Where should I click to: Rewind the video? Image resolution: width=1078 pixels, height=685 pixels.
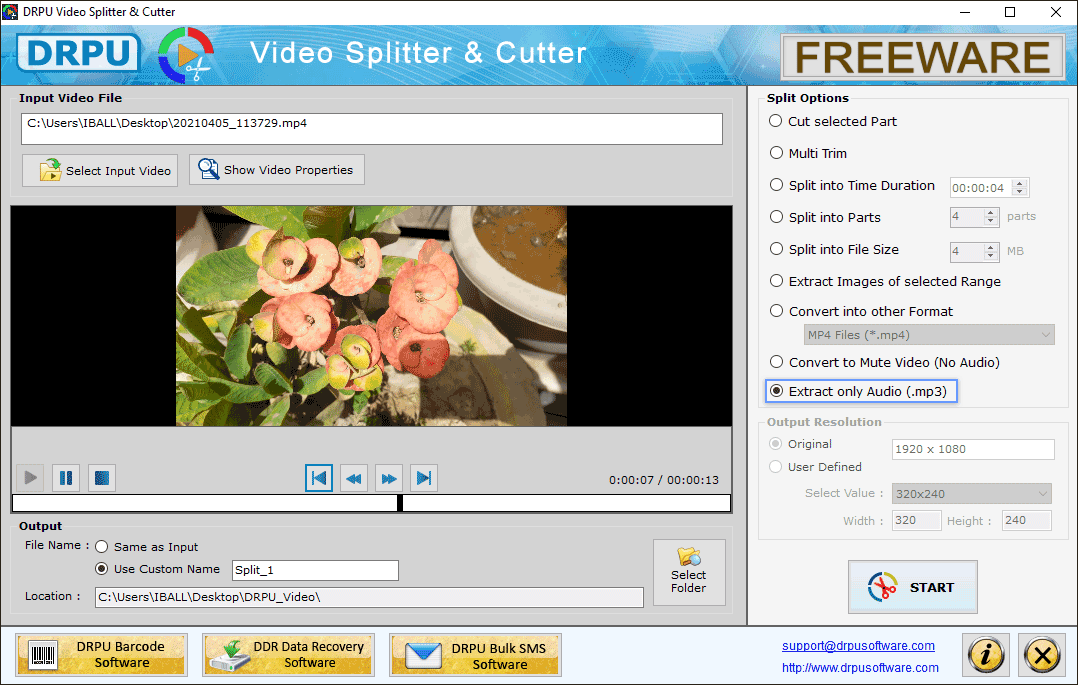[x=354, y=478]
